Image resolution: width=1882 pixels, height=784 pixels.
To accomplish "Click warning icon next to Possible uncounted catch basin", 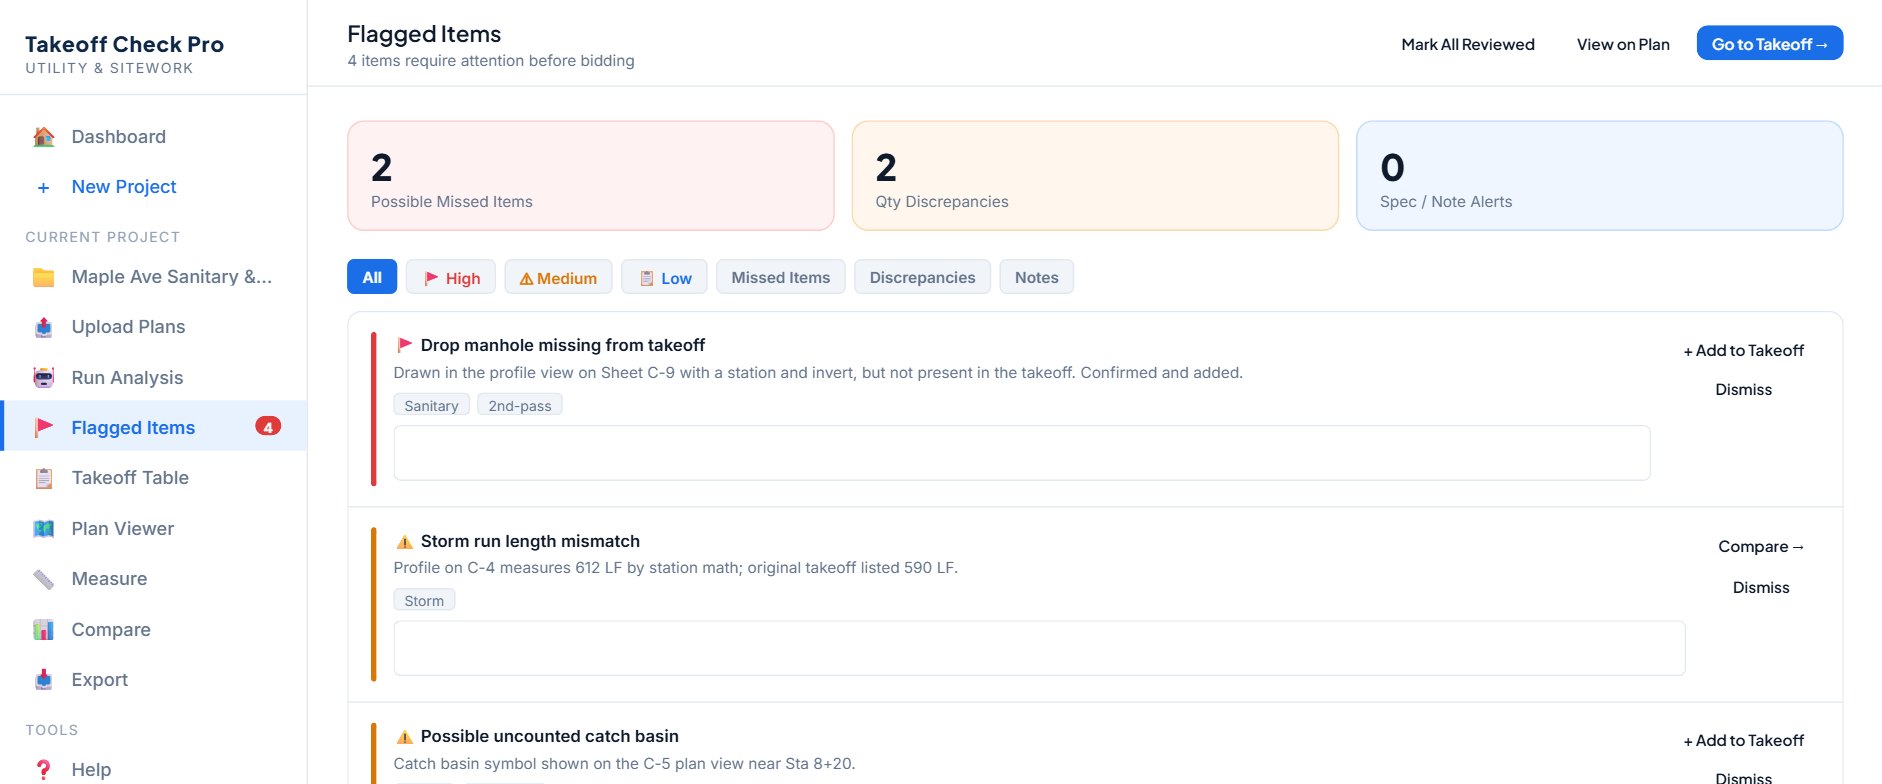I will 404,736.
